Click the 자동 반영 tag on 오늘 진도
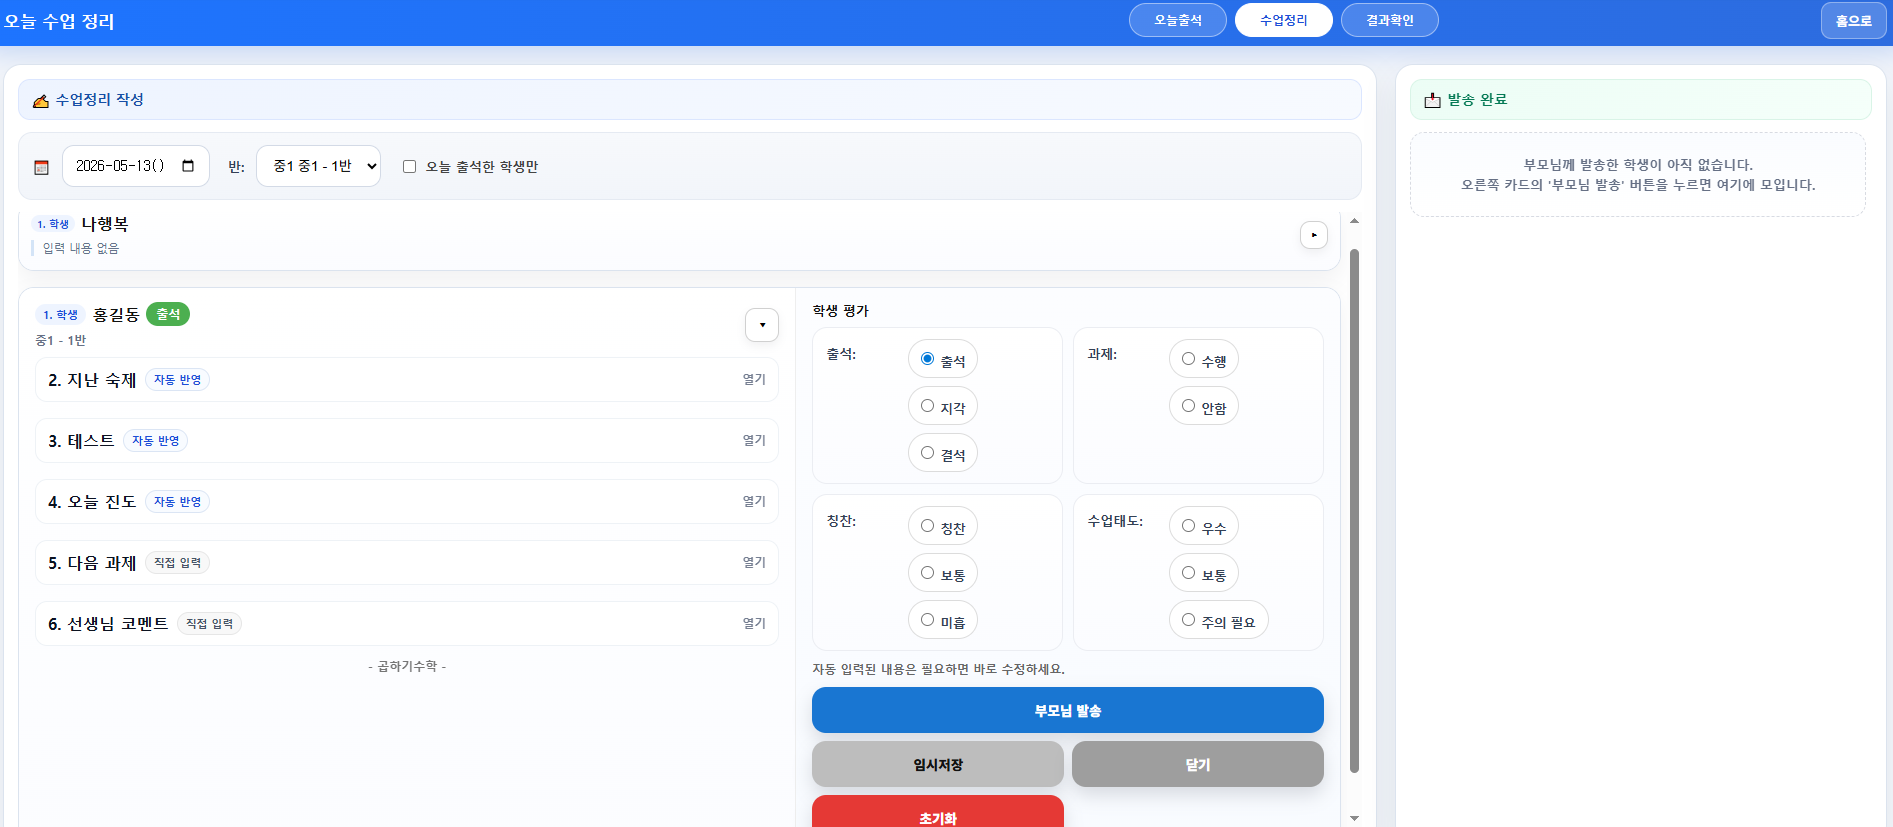The height and width of the screenshot is (827, 1893). pos(178,502)
